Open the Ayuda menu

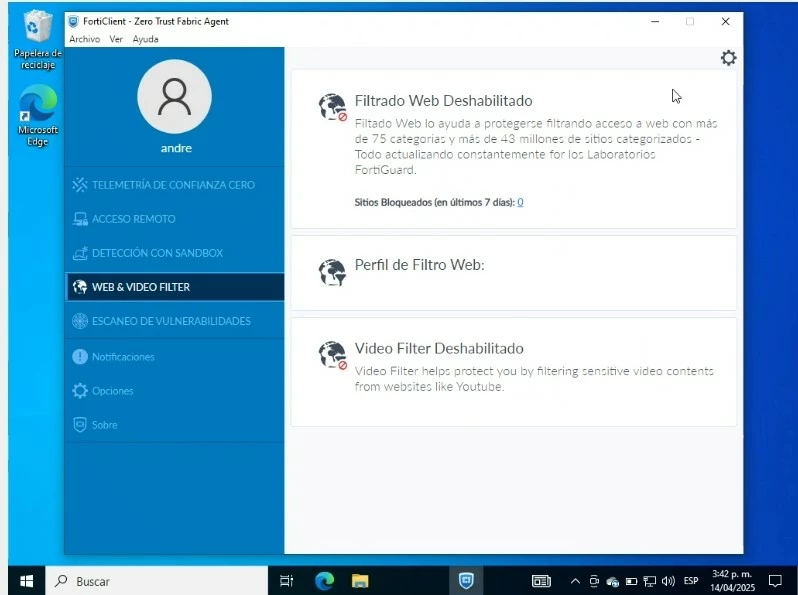pos(146,39)
